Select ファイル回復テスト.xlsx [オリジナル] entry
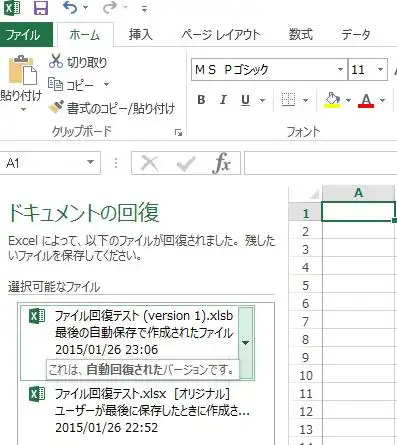 pos(137,411)
